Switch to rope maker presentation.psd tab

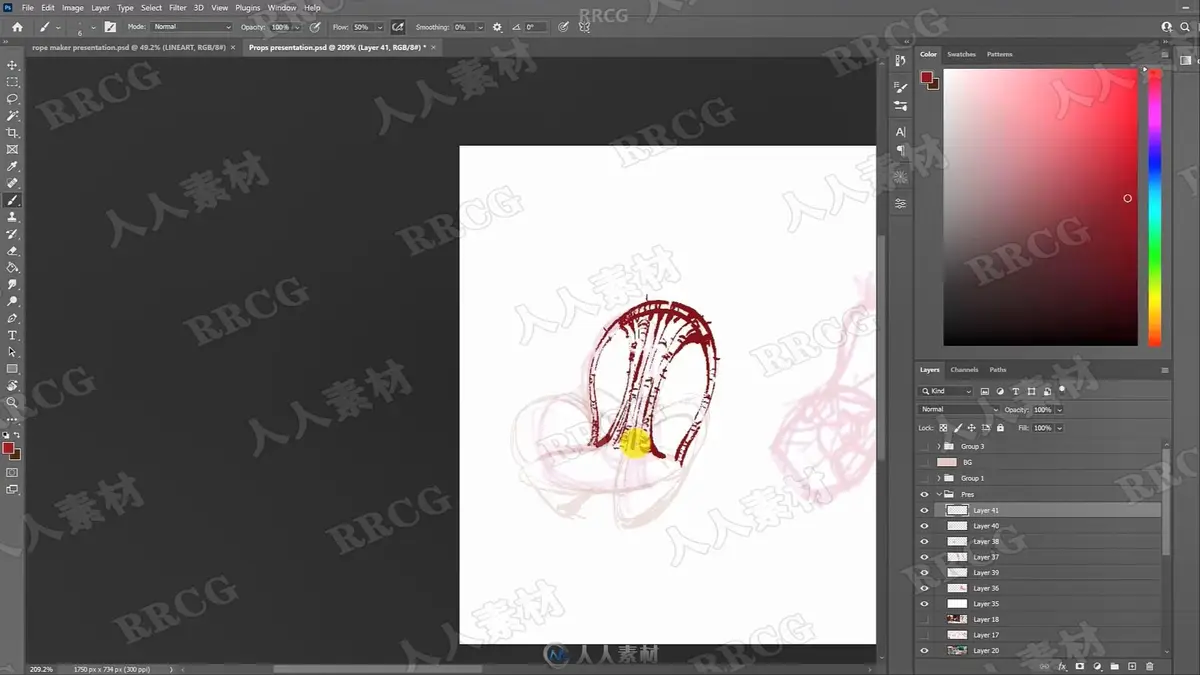127,47
